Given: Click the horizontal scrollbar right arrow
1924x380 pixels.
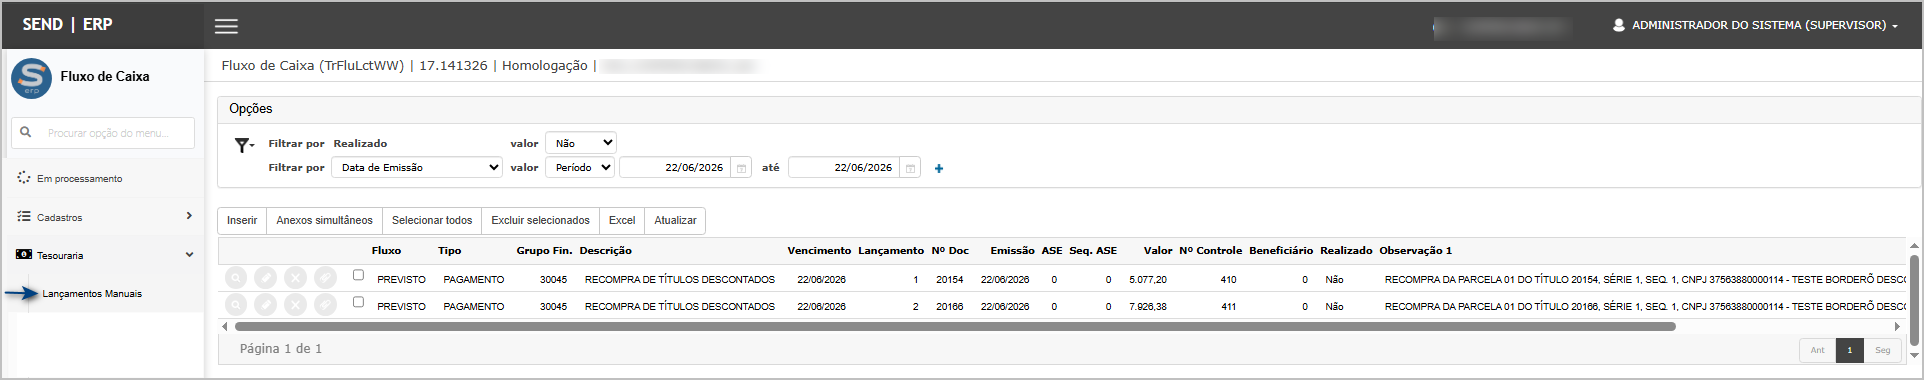Looking at the screenshot, I should [x=1897, y=326].
